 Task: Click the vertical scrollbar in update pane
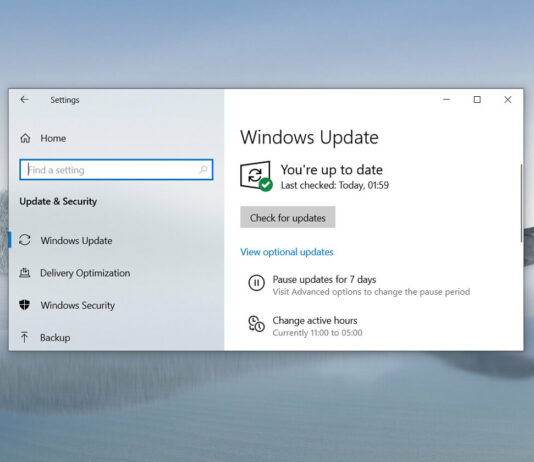[x=521, y=203]
